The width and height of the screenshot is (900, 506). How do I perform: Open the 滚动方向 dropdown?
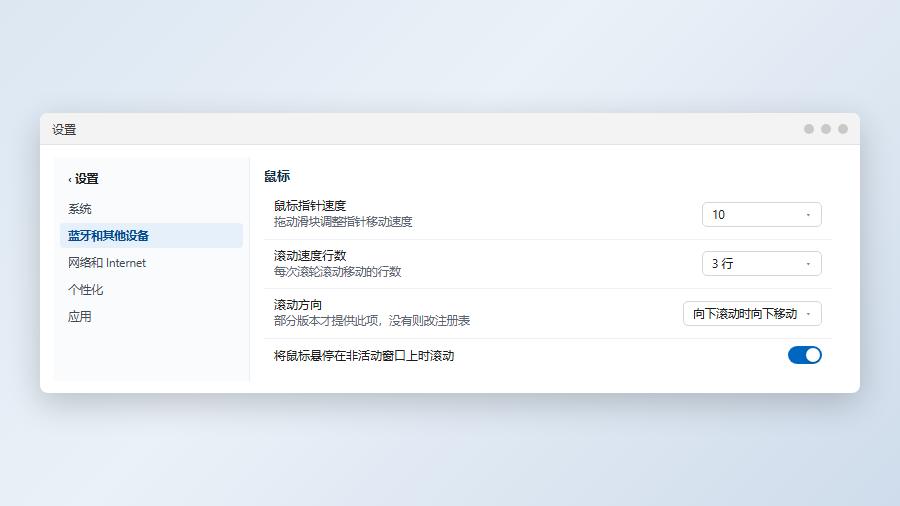click(x=752, y=314)
